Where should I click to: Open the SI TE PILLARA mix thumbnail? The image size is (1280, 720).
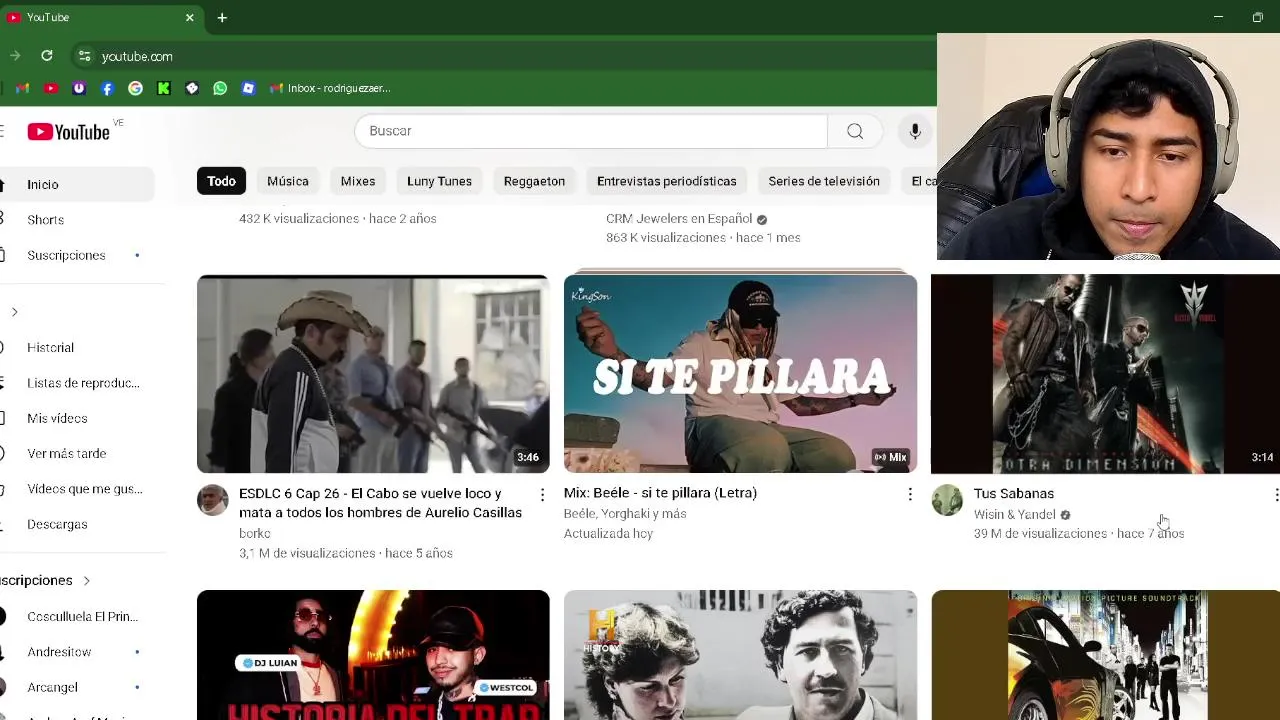pyautogui.click(x=740, y=374)
